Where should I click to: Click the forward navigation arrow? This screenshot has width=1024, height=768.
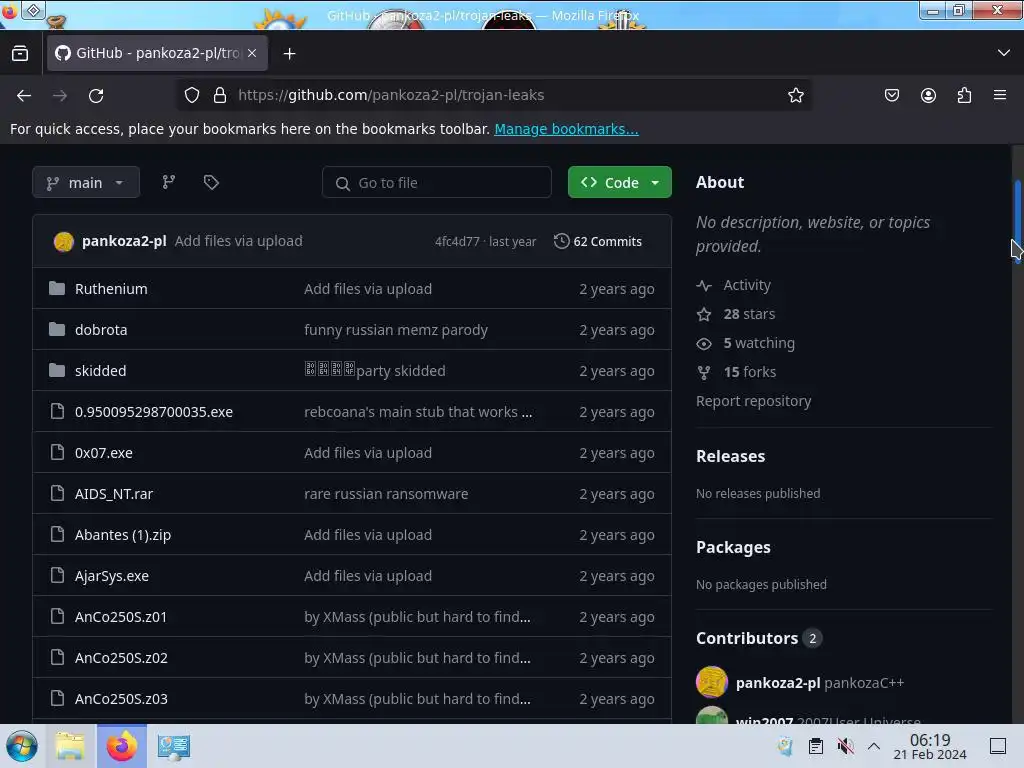[60, 95]
